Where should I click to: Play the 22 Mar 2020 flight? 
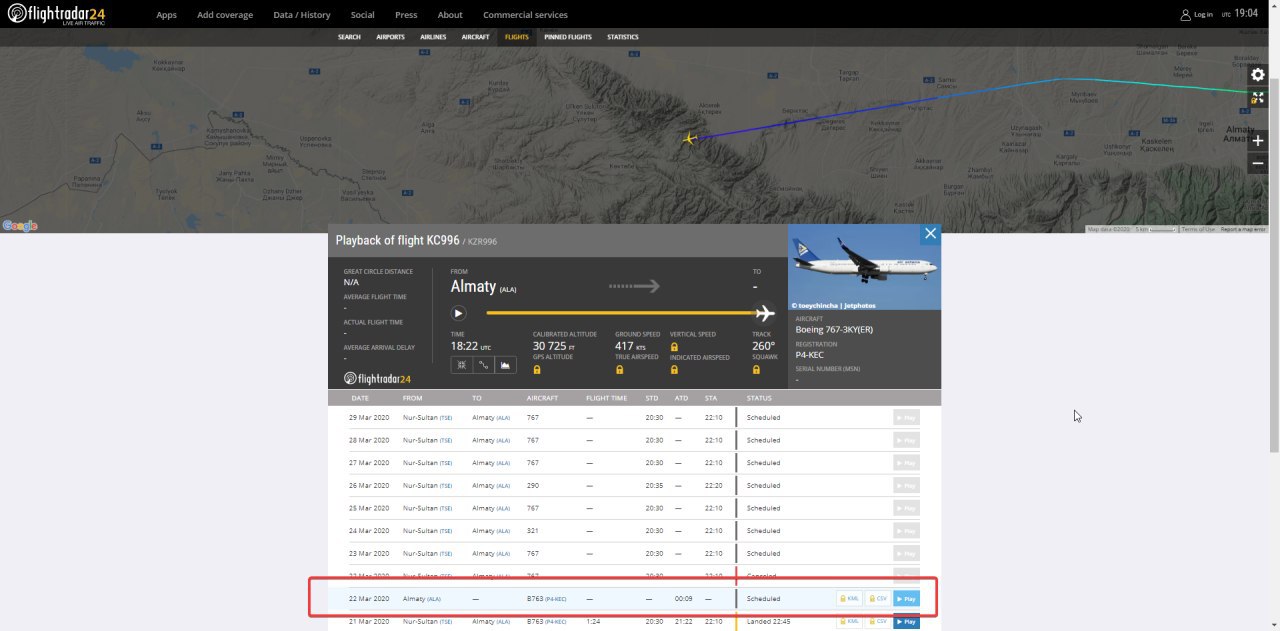(x=906, y=599)
